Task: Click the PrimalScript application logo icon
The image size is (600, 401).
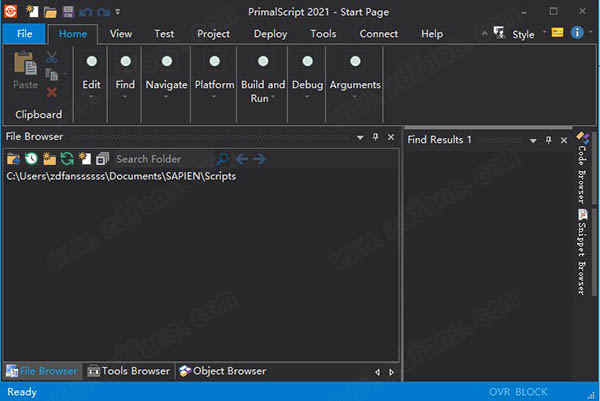Action: click(x=10, y=11)
